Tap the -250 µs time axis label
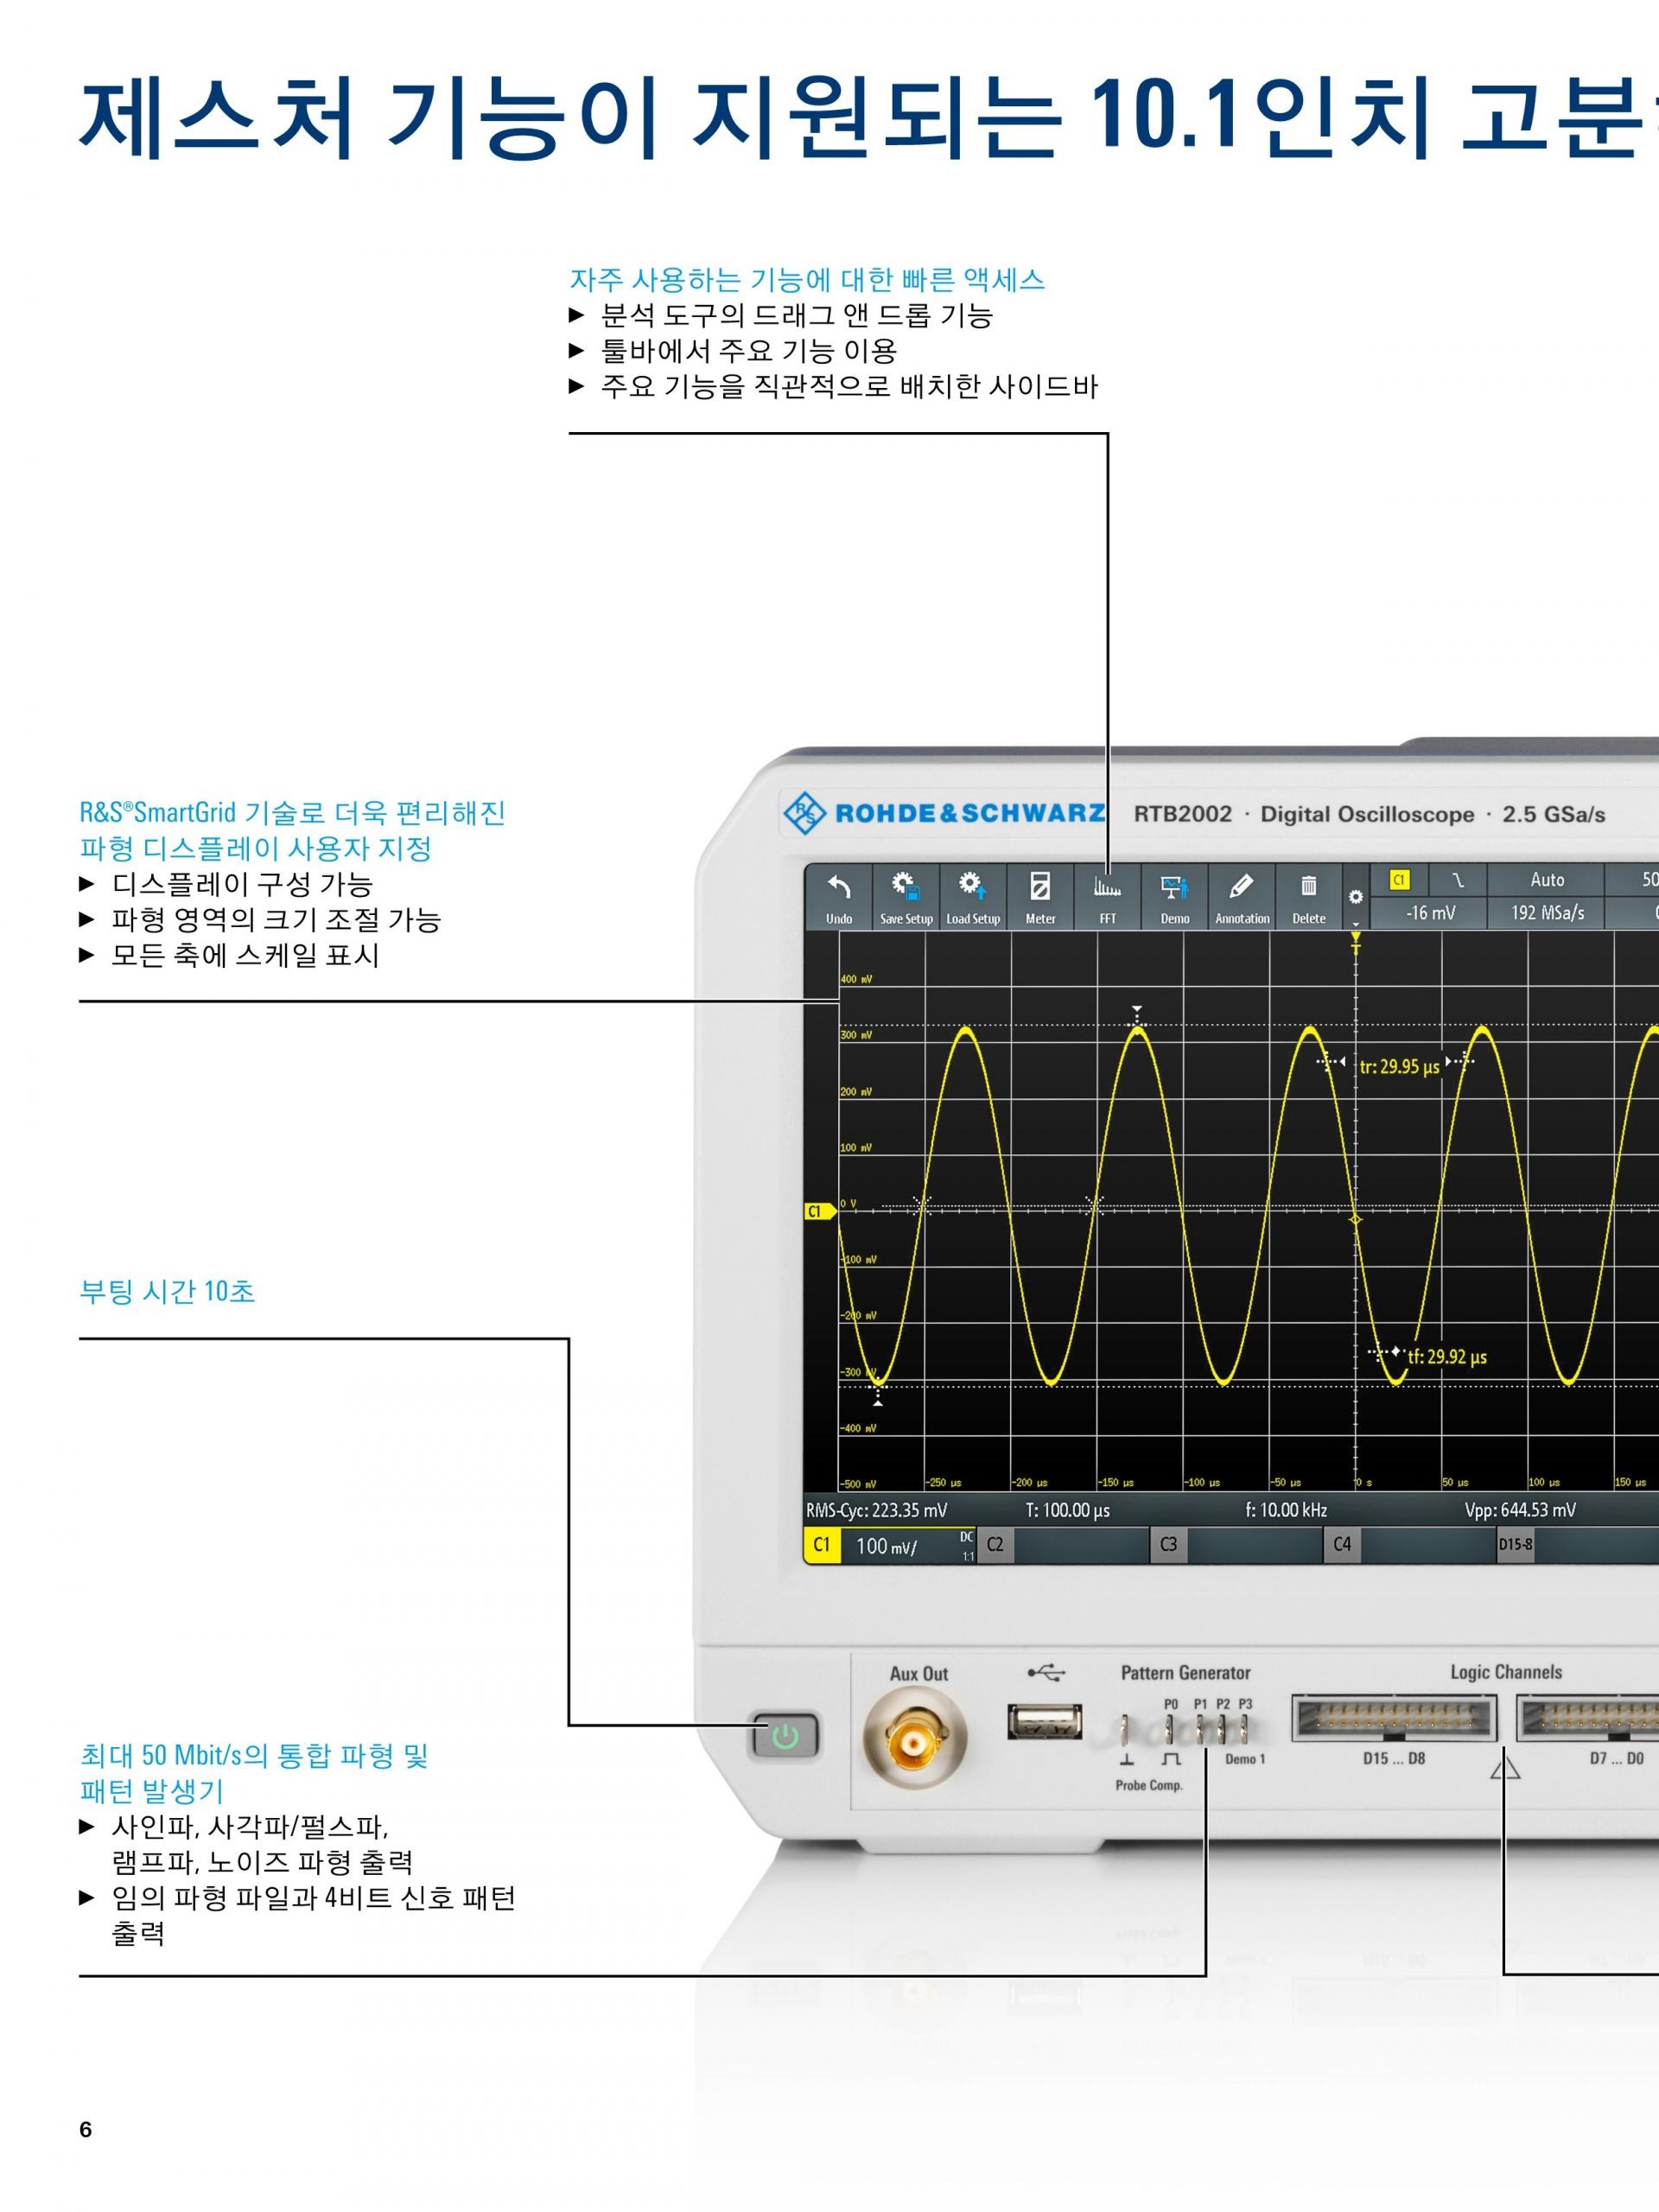 (x=944, y=1482)
